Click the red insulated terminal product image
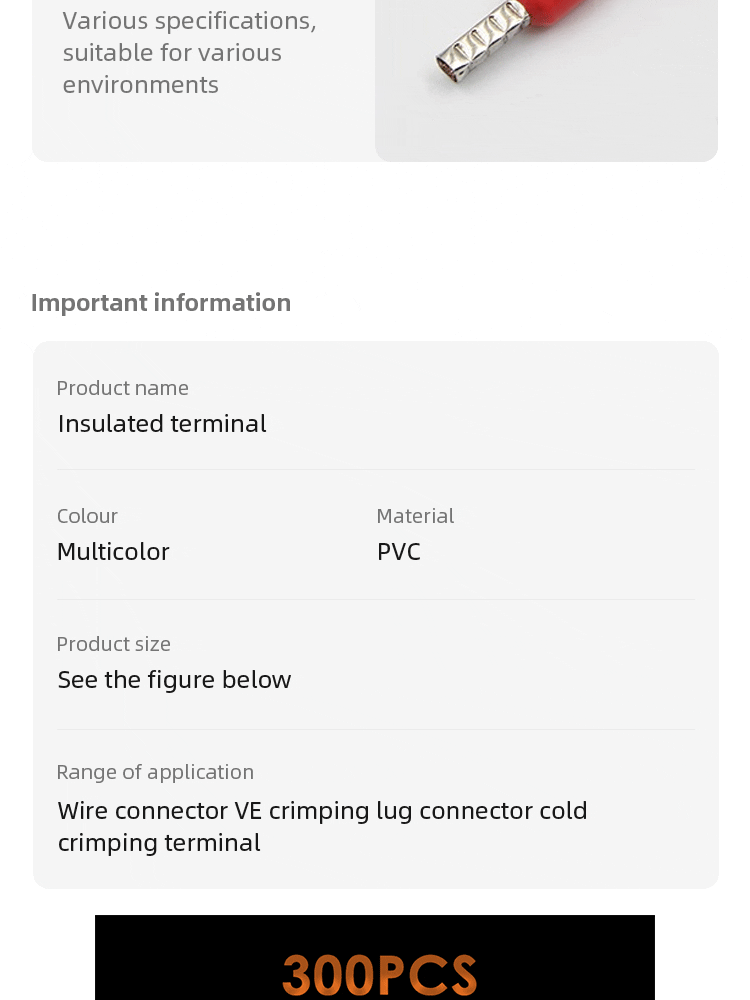 (547, 80)
